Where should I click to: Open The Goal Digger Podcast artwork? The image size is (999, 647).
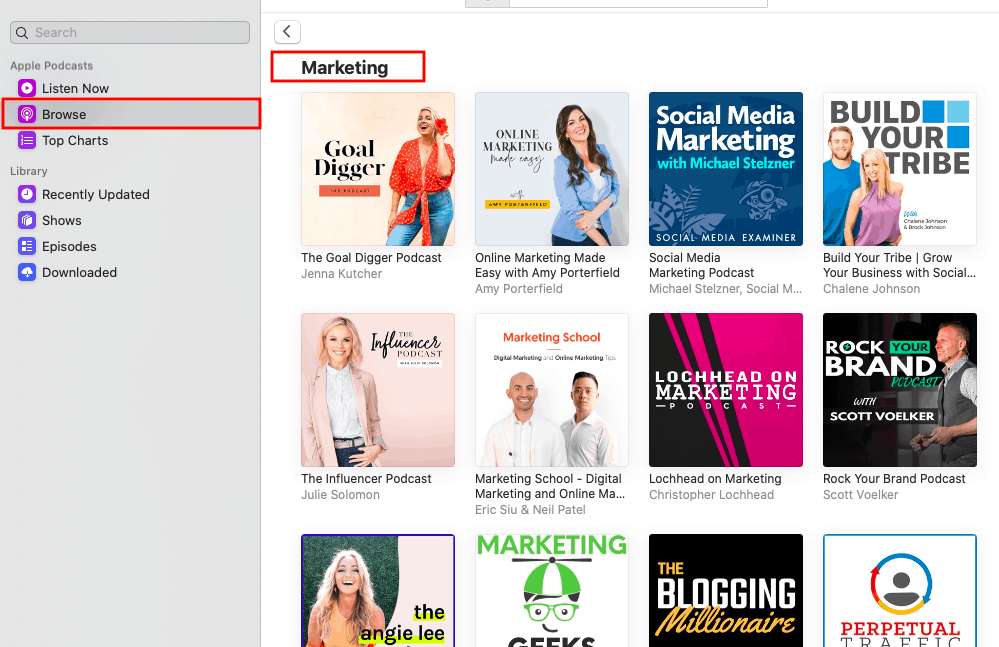pos(378,169)
